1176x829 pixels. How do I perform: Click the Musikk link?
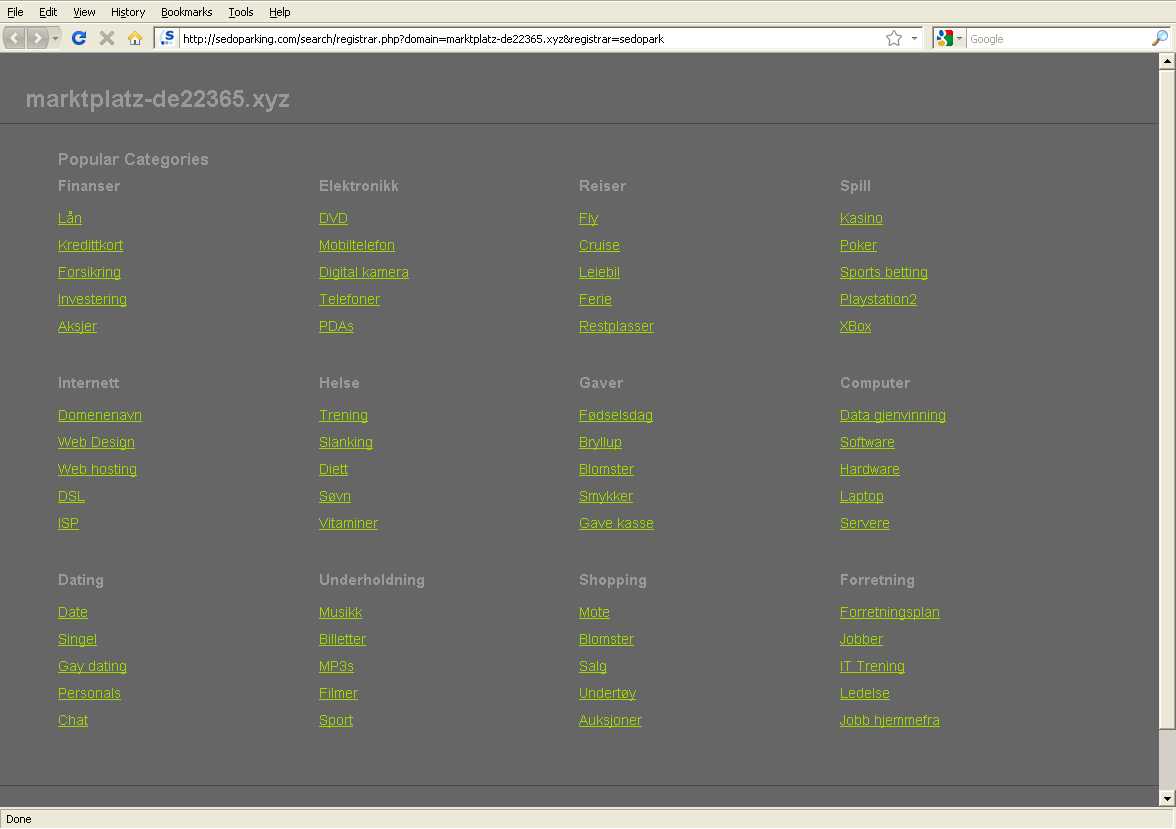click(x=340, y=612)
